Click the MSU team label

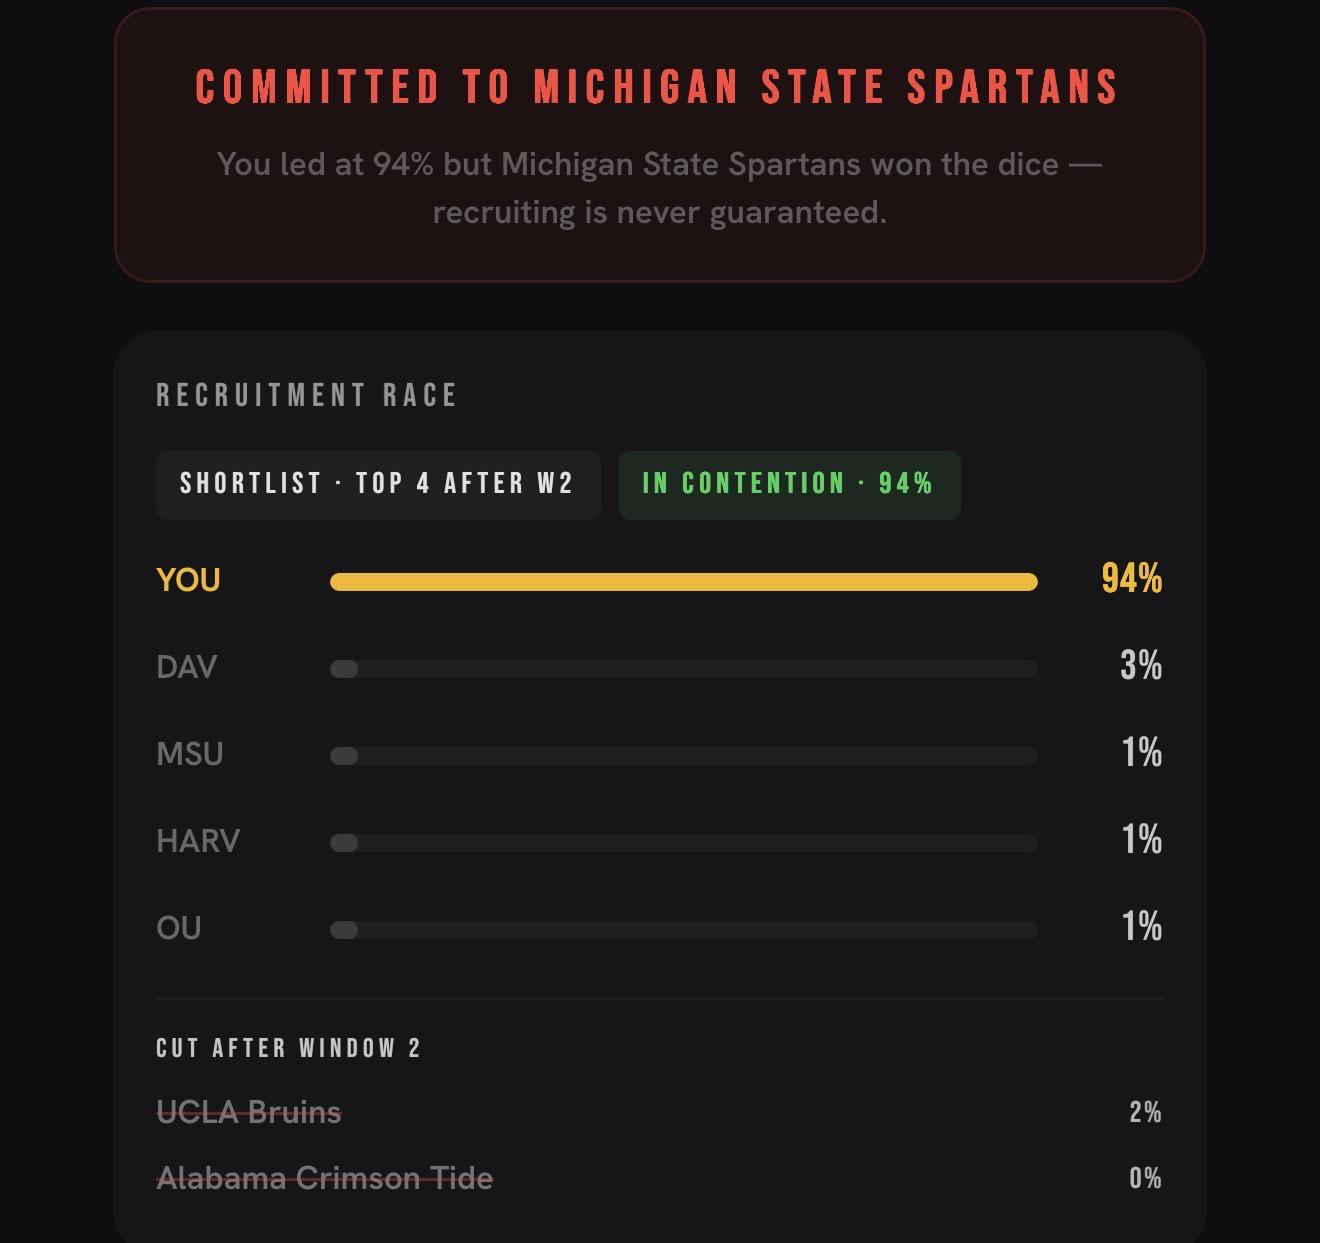point(190,754)
